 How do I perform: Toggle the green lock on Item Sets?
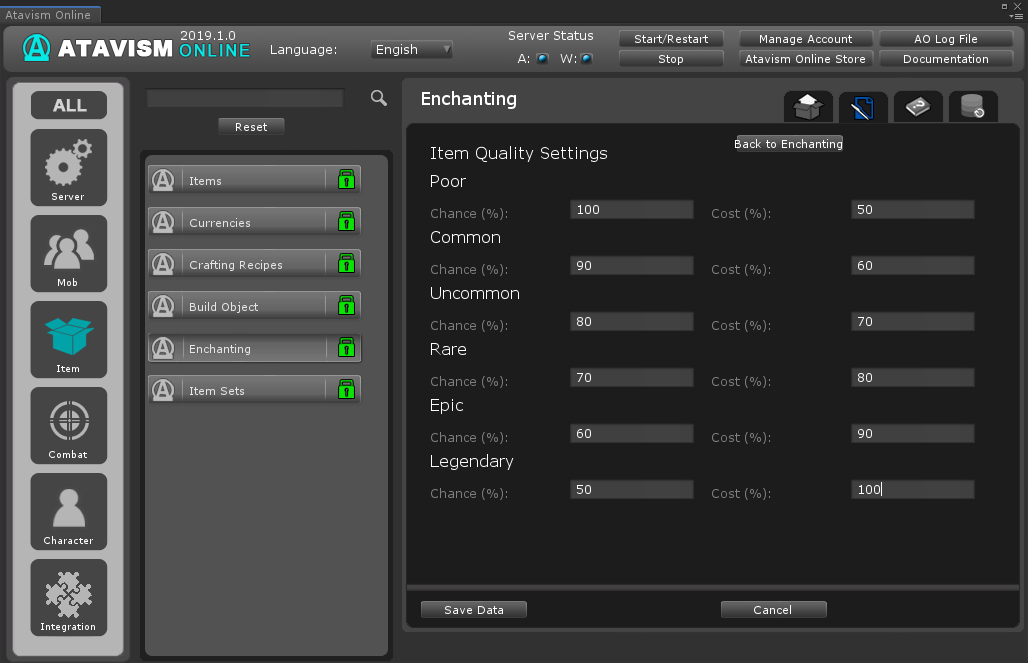346,390
